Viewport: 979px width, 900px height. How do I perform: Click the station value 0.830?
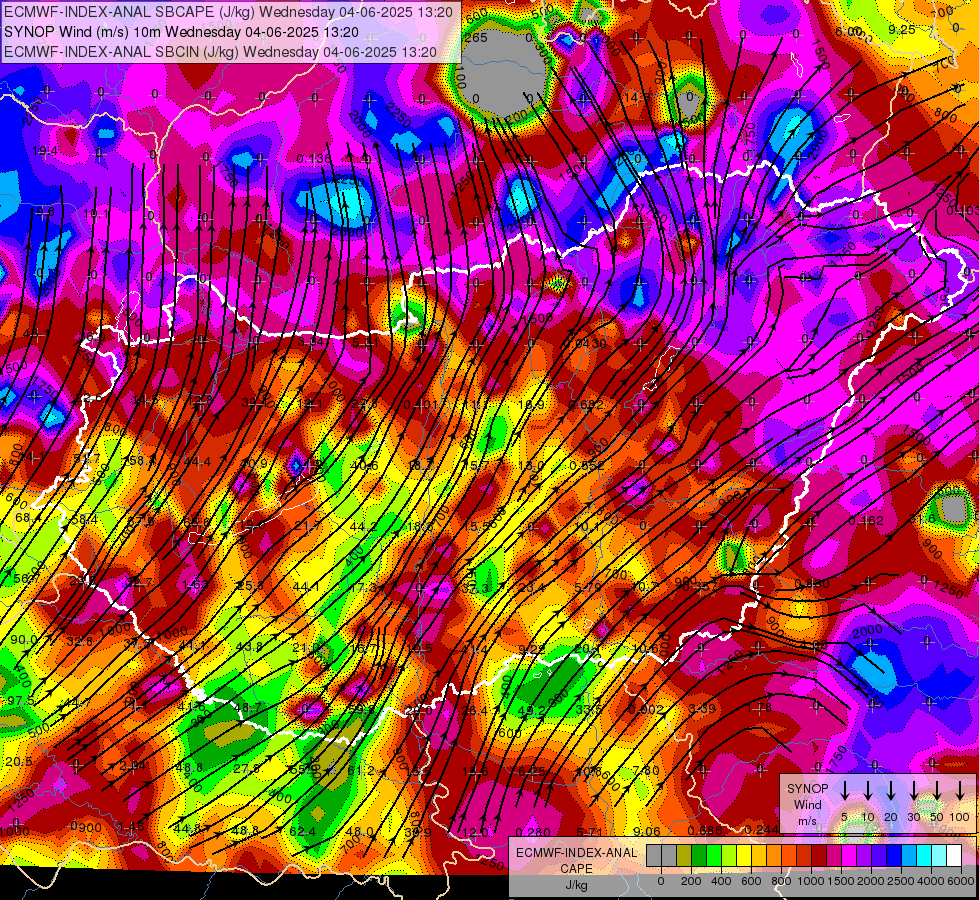[812, 584]
